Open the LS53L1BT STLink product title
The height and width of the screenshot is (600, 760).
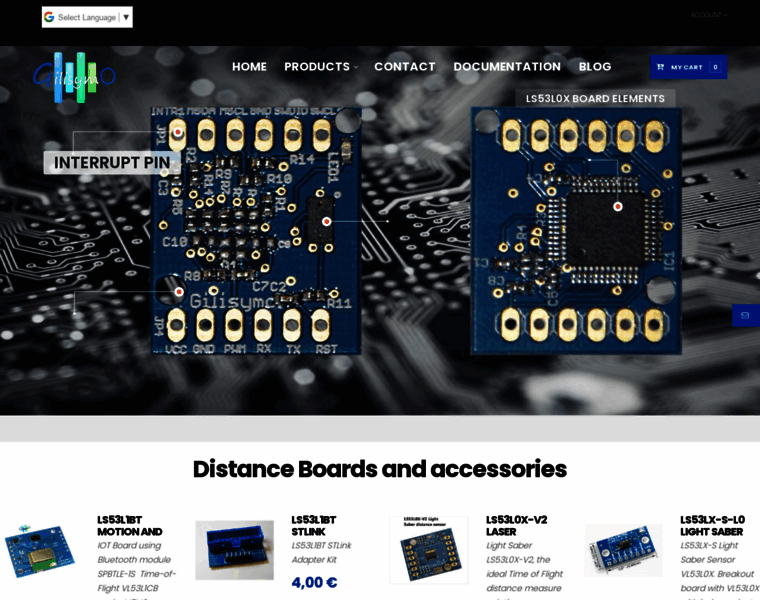pos(314,526)
